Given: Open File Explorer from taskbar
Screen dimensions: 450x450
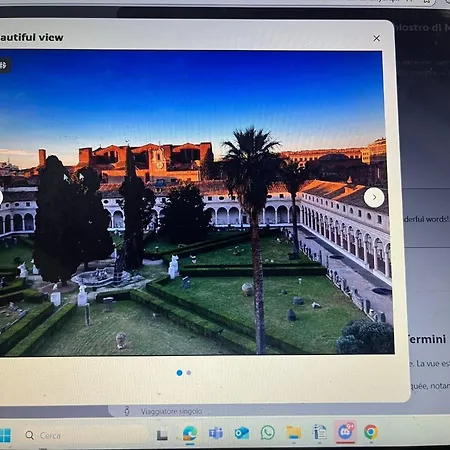Looking at the screenshot, I should (x=294, y=433).
